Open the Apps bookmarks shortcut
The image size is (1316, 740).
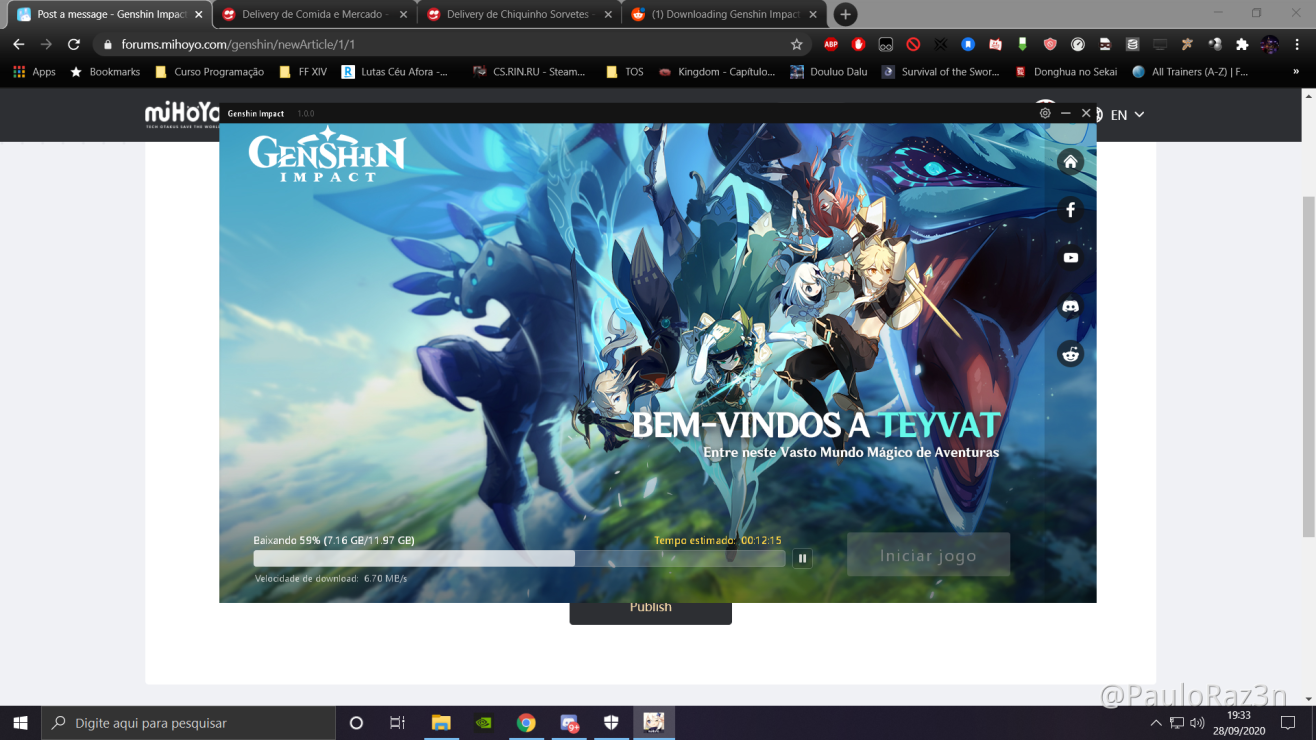34,72
